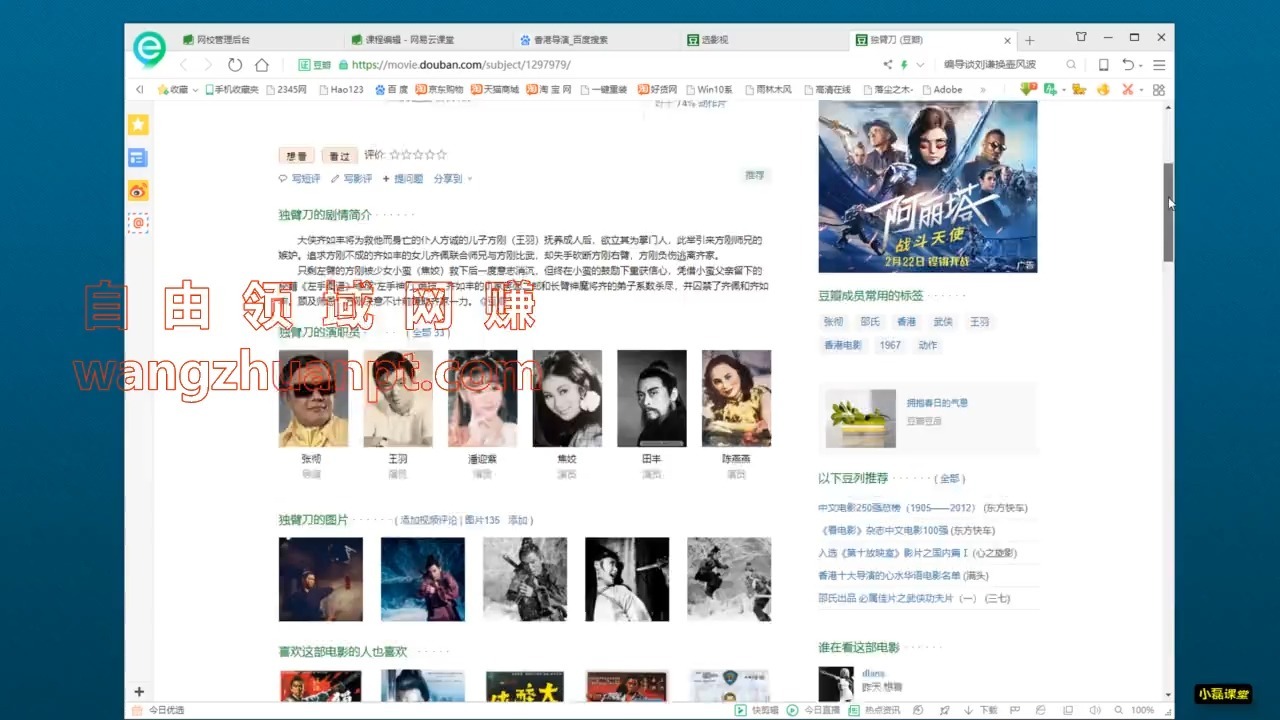The width and height of the screenshot is (1280, 720).
Task: Click the green lightning speed-mode icon
Action: (904, 65)
